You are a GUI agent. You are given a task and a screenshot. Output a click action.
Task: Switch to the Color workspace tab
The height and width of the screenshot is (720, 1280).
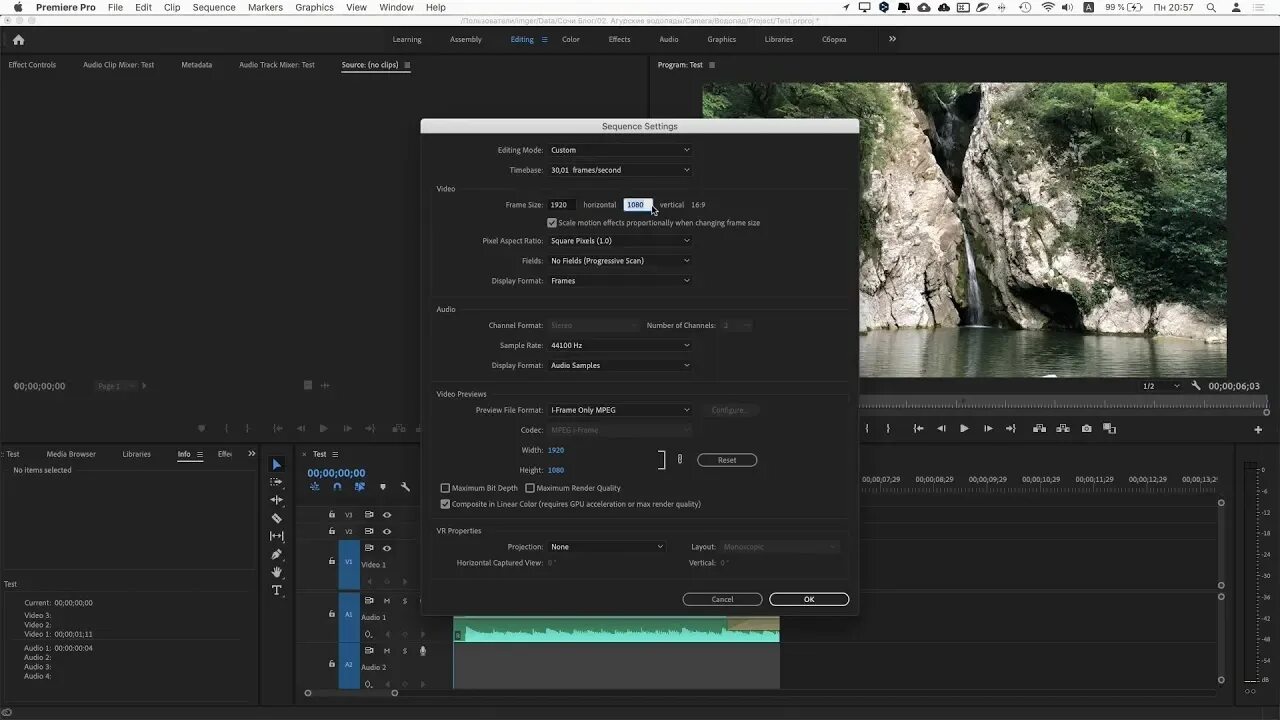[570, 39]
